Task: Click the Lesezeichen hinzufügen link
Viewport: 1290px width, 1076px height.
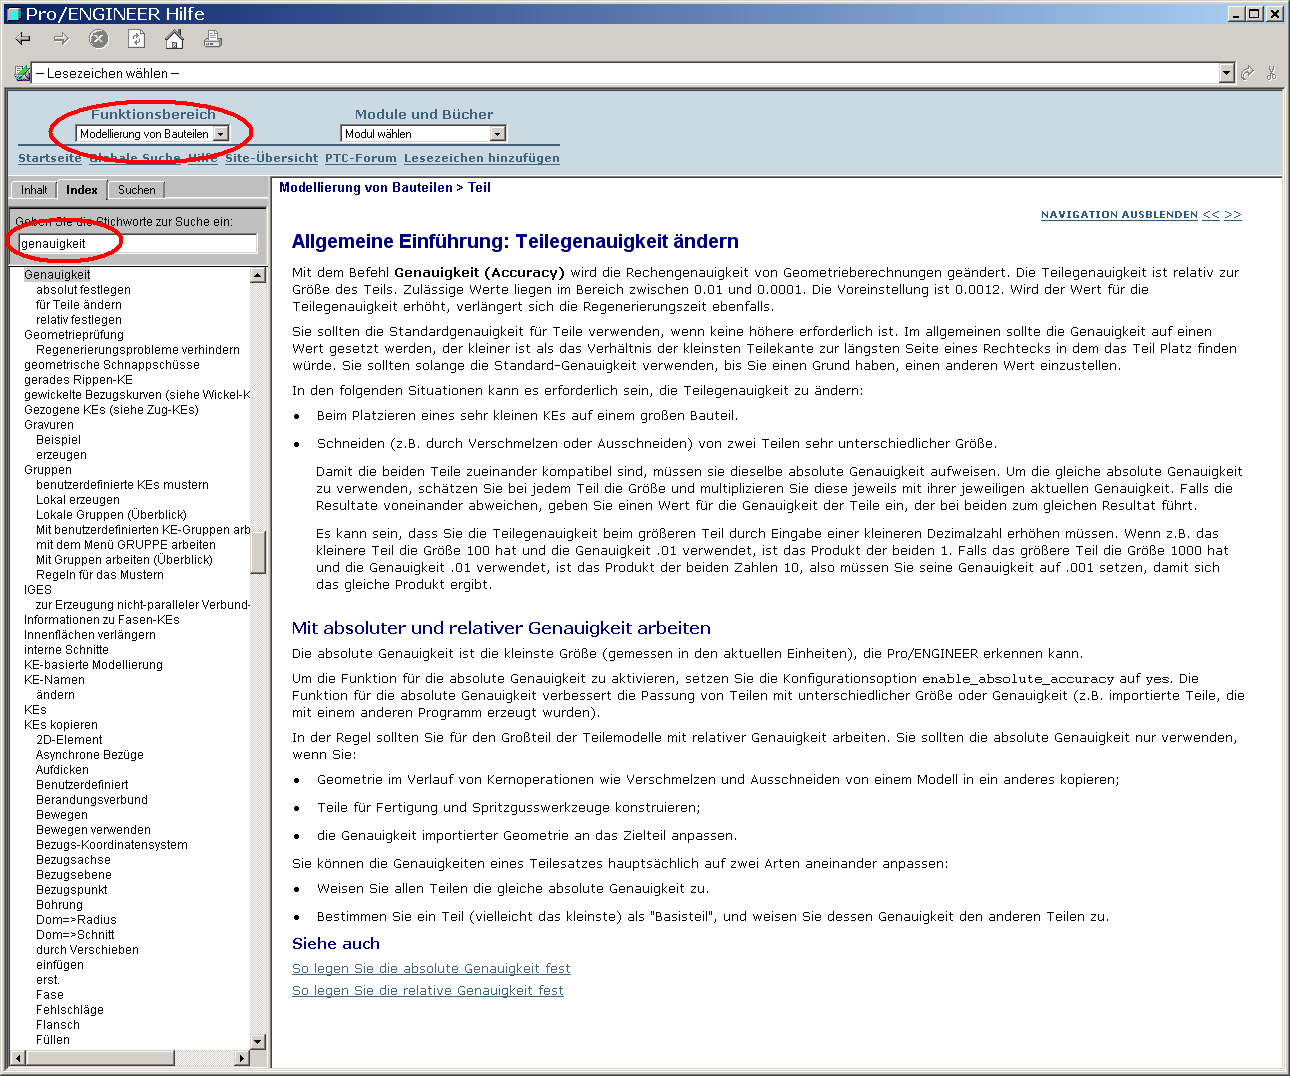Action: (x=482, y=158)
